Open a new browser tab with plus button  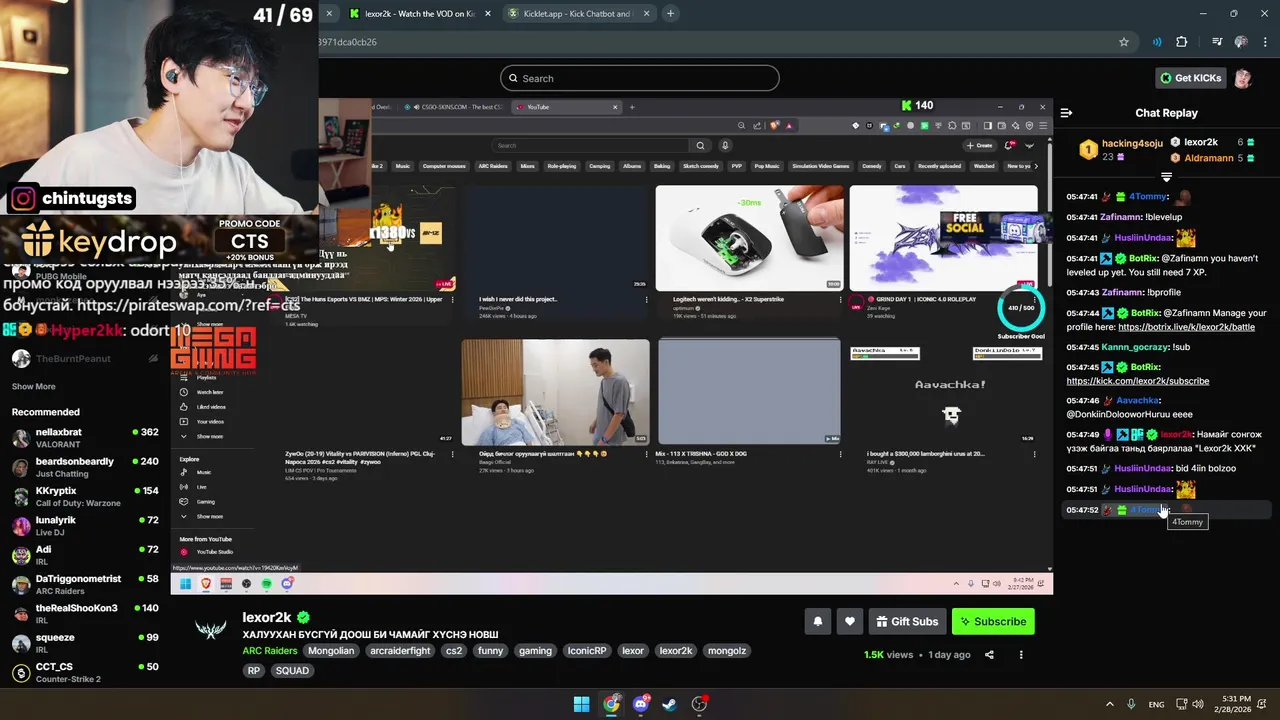[x=670, y=13]
